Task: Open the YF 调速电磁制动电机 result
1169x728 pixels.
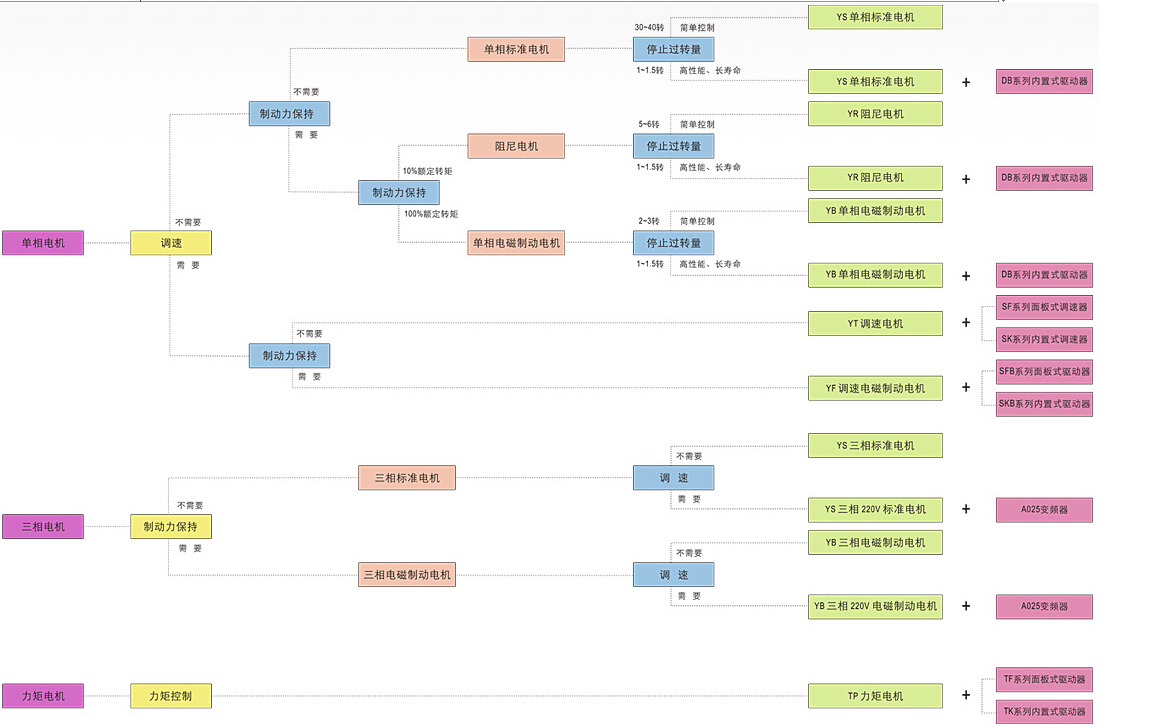Action: pyautogui.click(x=875, y=388)
